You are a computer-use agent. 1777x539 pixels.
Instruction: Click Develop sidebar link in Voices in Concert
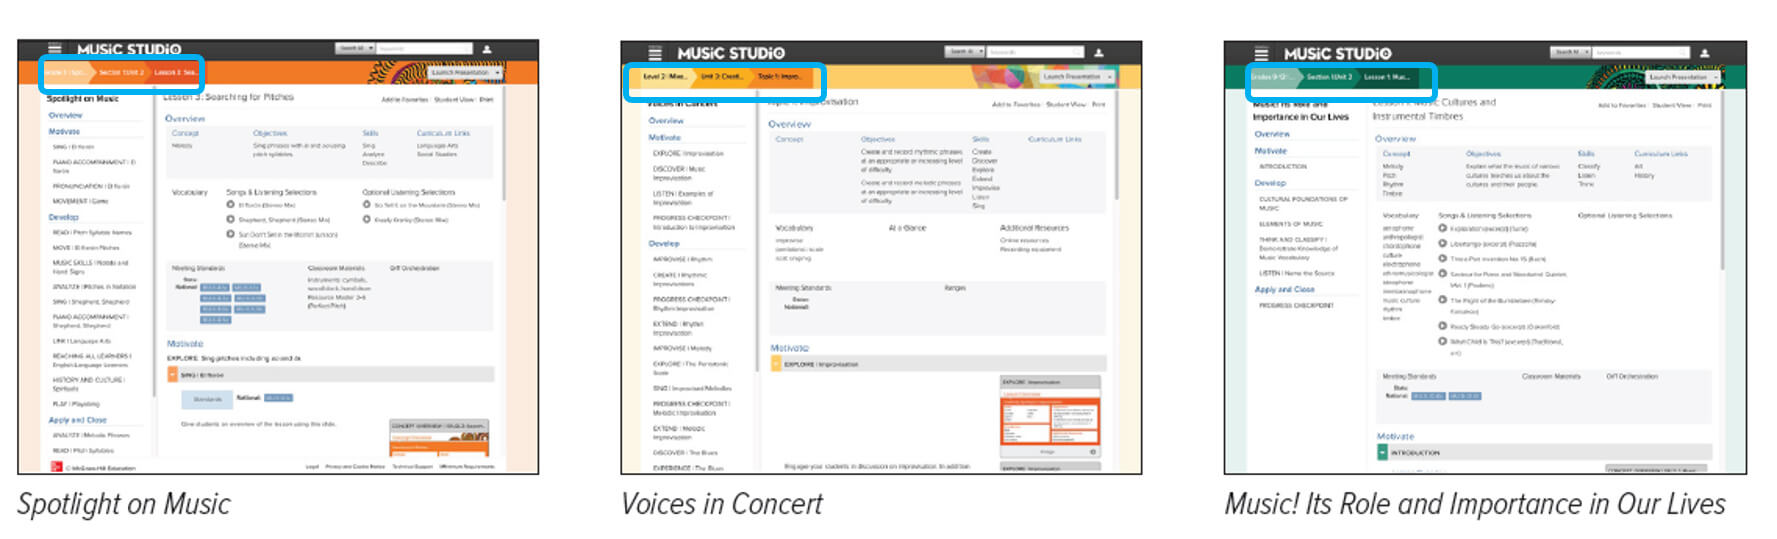pyautogui.click(x=664, y=243)
